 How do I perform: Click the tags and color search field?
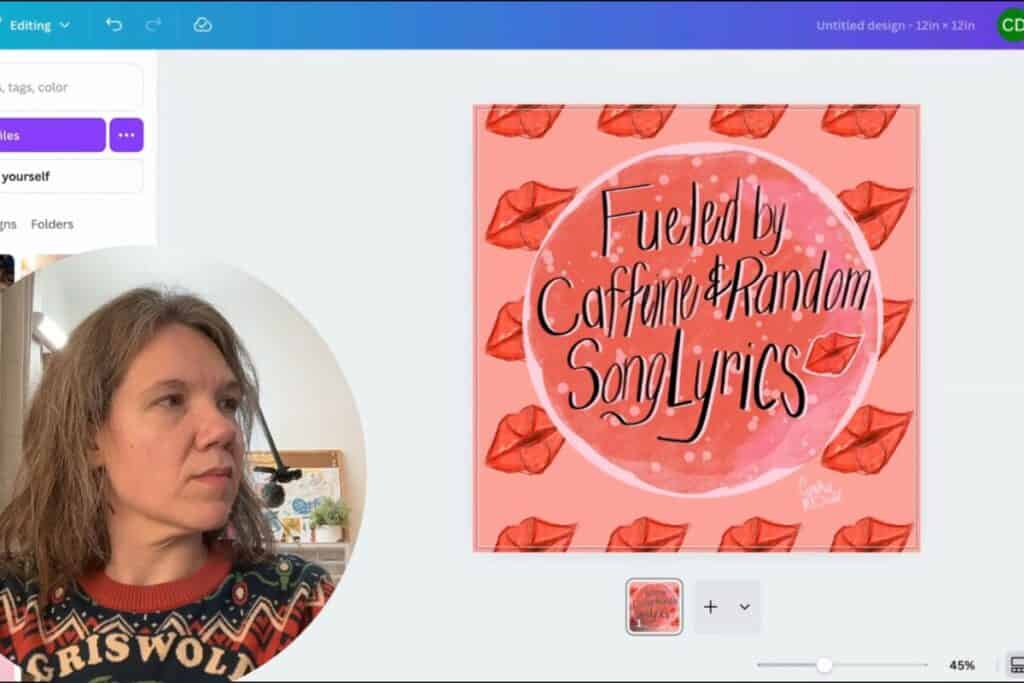tap(50, 87)
